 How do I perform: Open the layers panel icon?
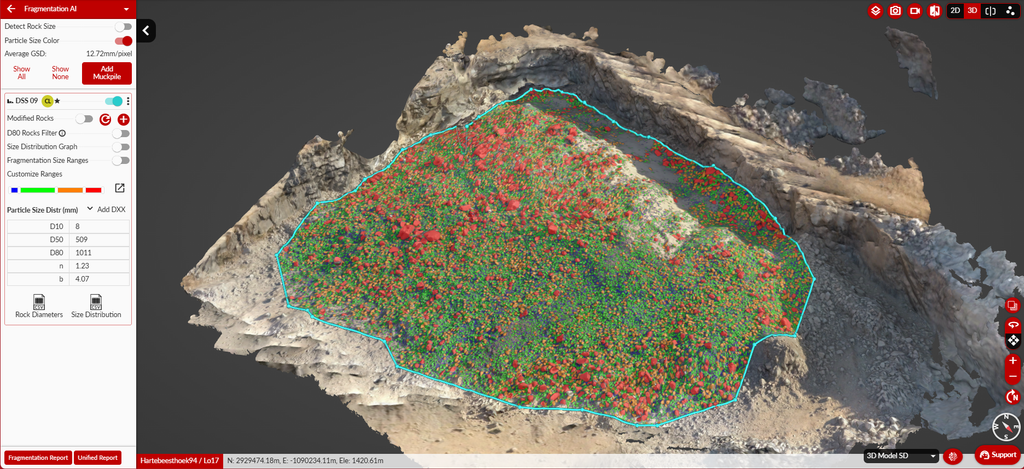(x=875, y=10)
